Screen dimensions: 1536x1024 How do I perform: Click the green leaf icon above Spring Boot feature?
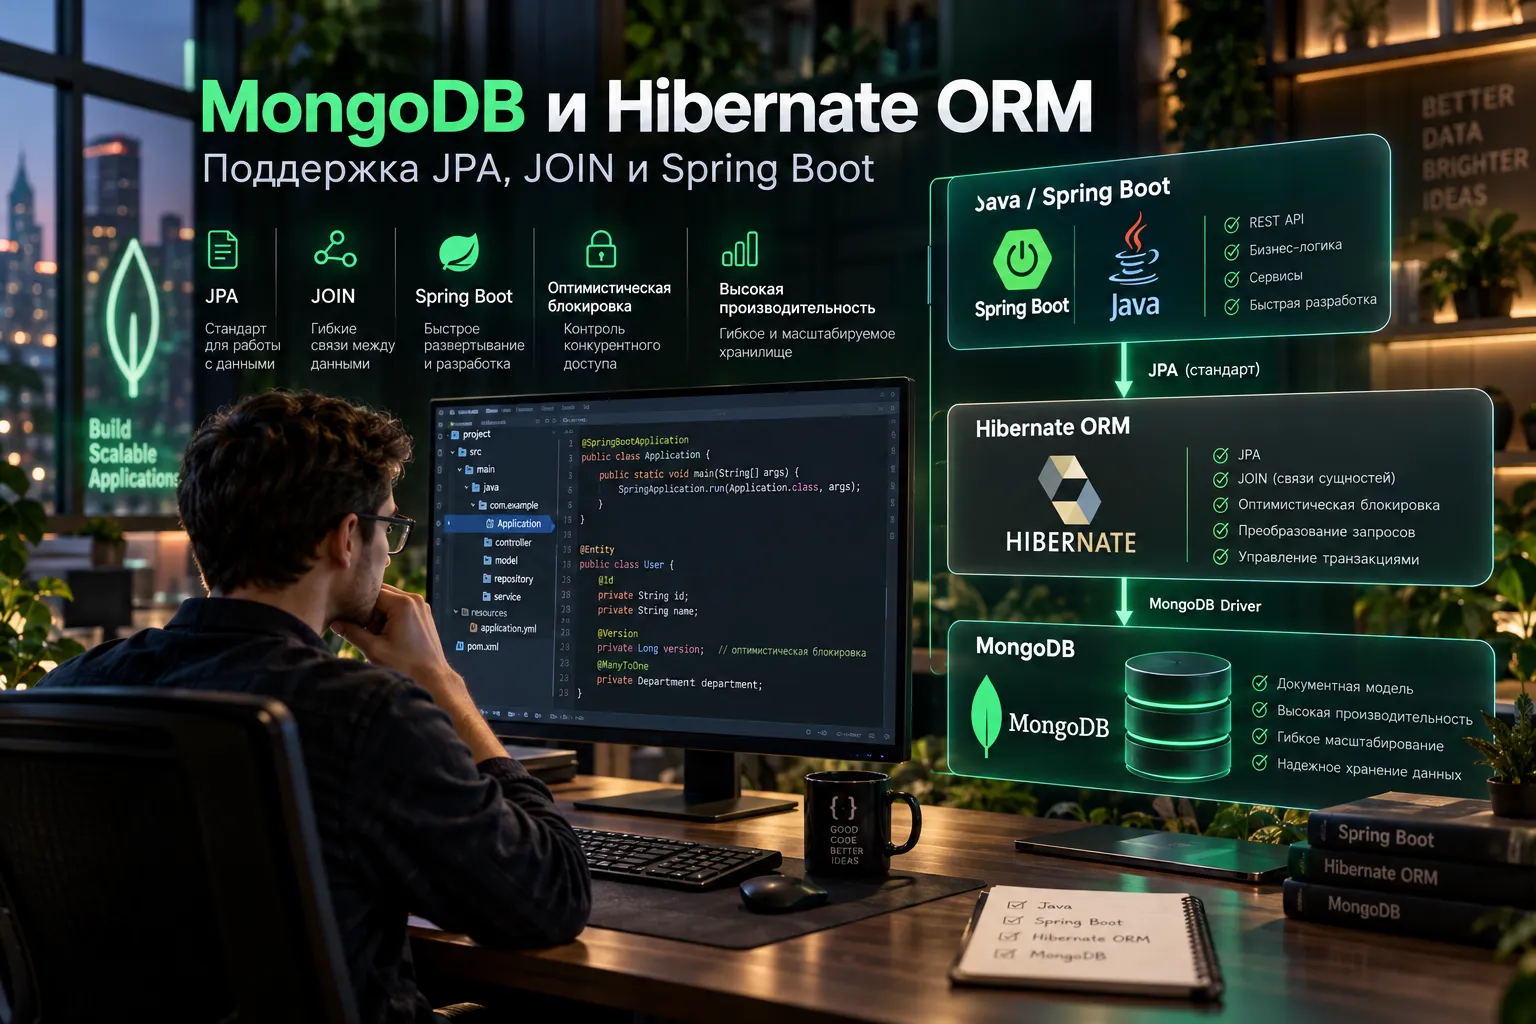click(459, 252)
